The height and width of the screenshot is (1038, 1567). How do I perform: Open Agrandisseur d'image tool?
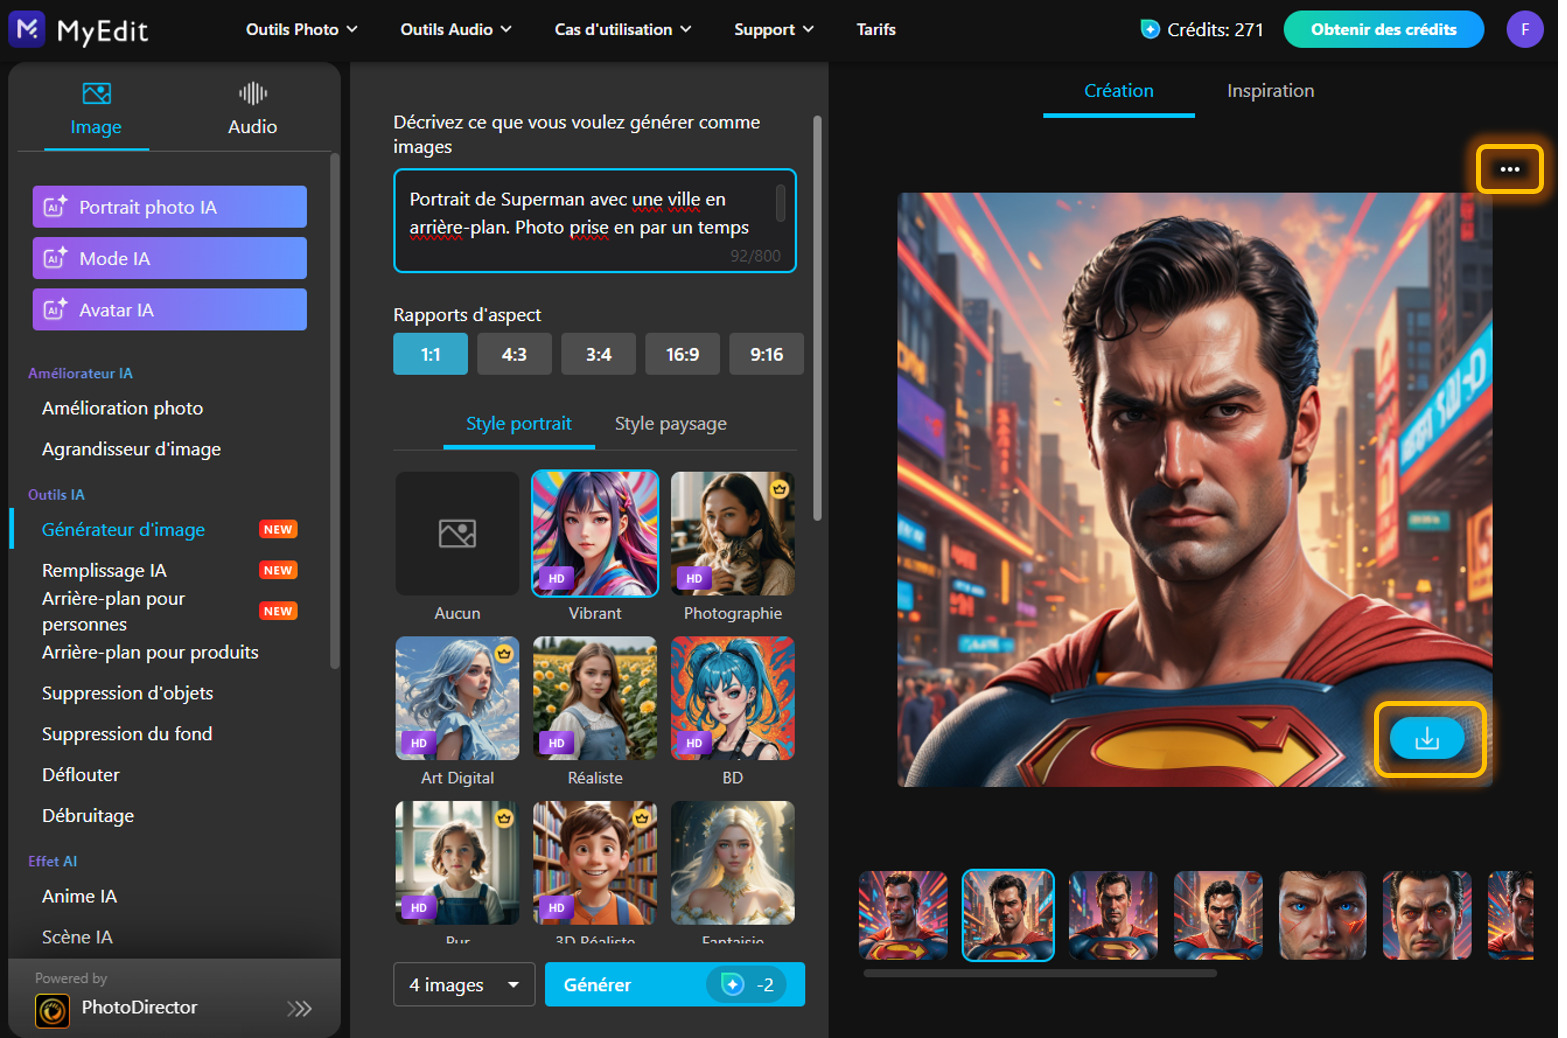click(131, 449)
